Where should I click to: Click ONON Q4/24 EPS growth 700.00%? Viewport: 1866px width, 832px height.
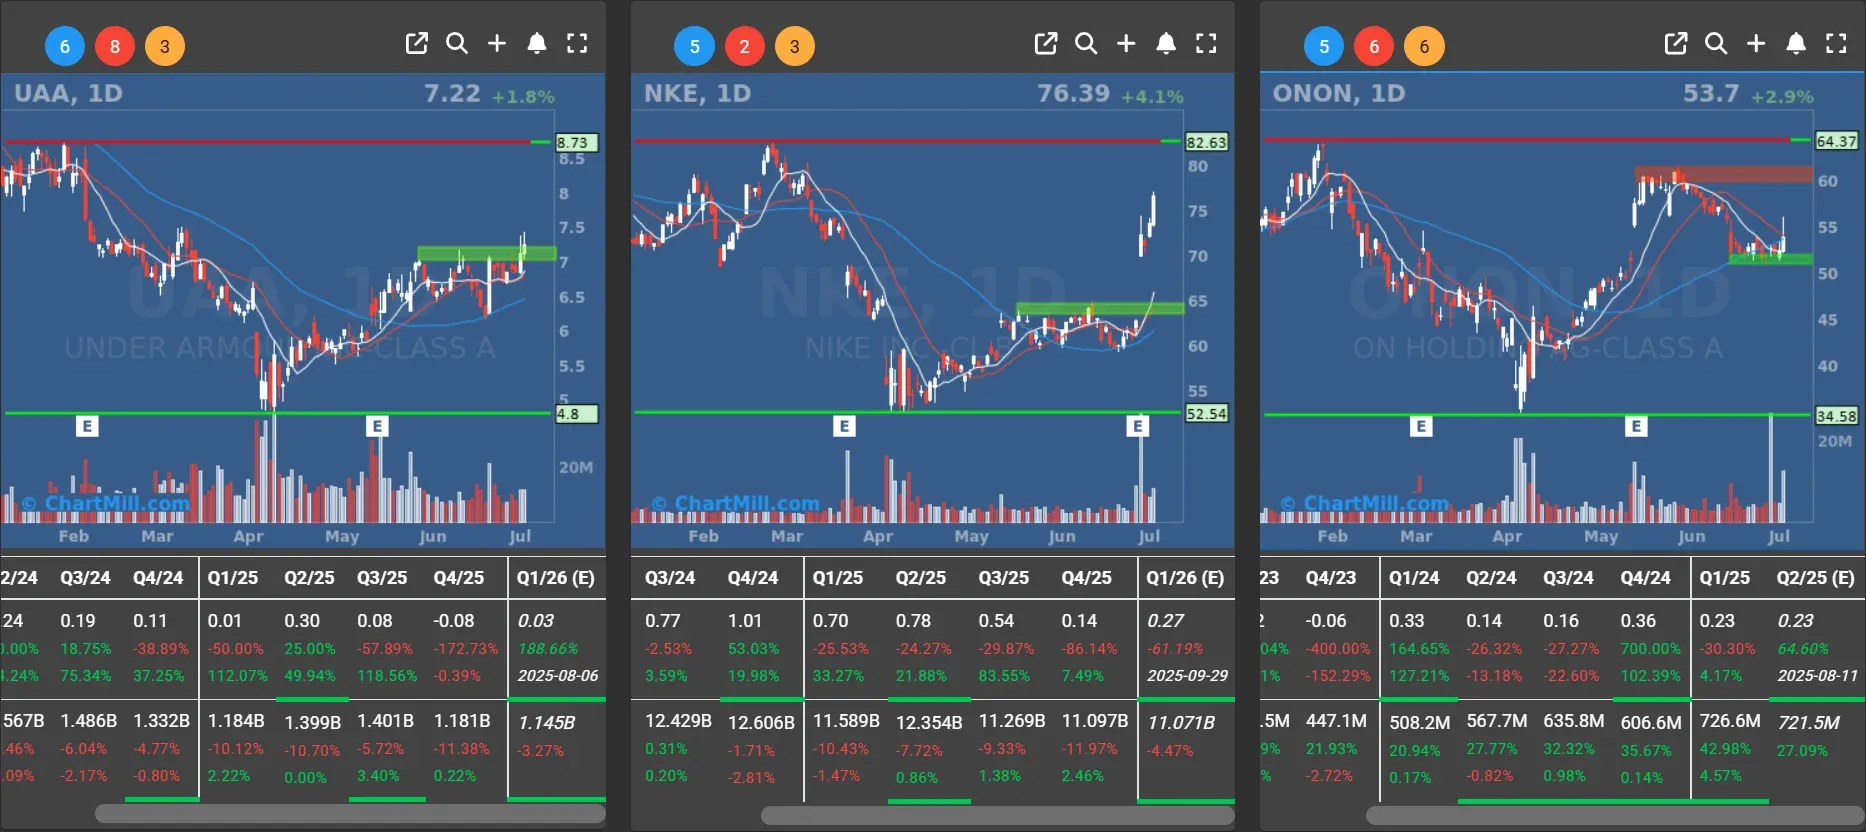[x=1651, y=649]
